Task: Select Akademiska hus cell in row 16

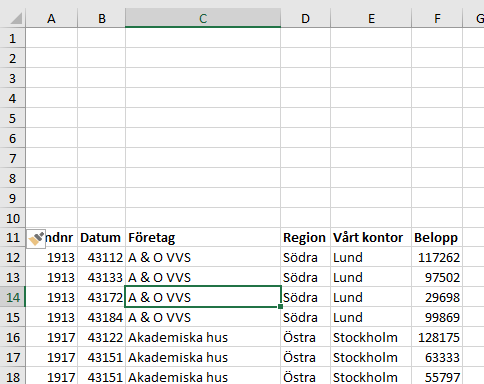Action: 203,337
